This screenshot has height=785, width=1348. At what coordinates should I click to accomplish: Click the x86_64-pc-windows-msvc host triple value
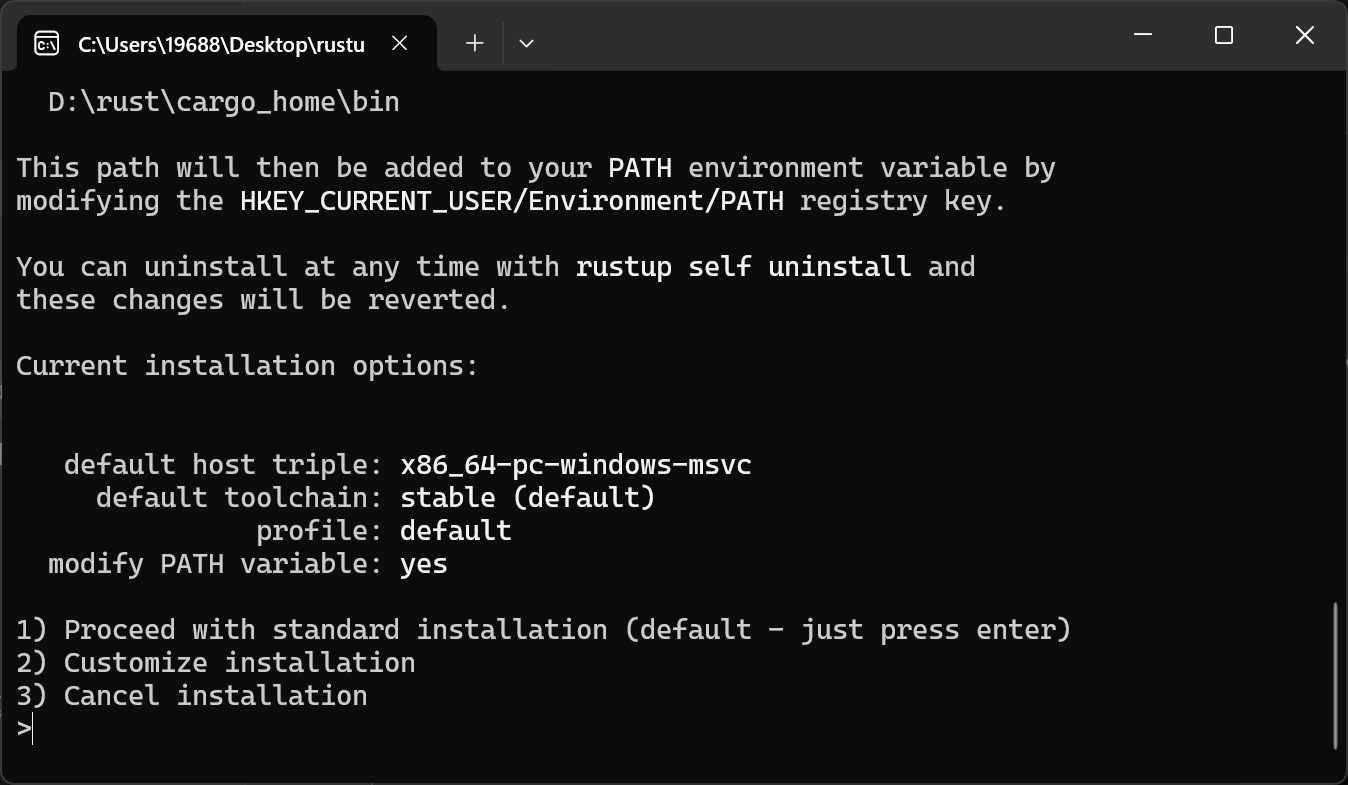tap(575, 465)
